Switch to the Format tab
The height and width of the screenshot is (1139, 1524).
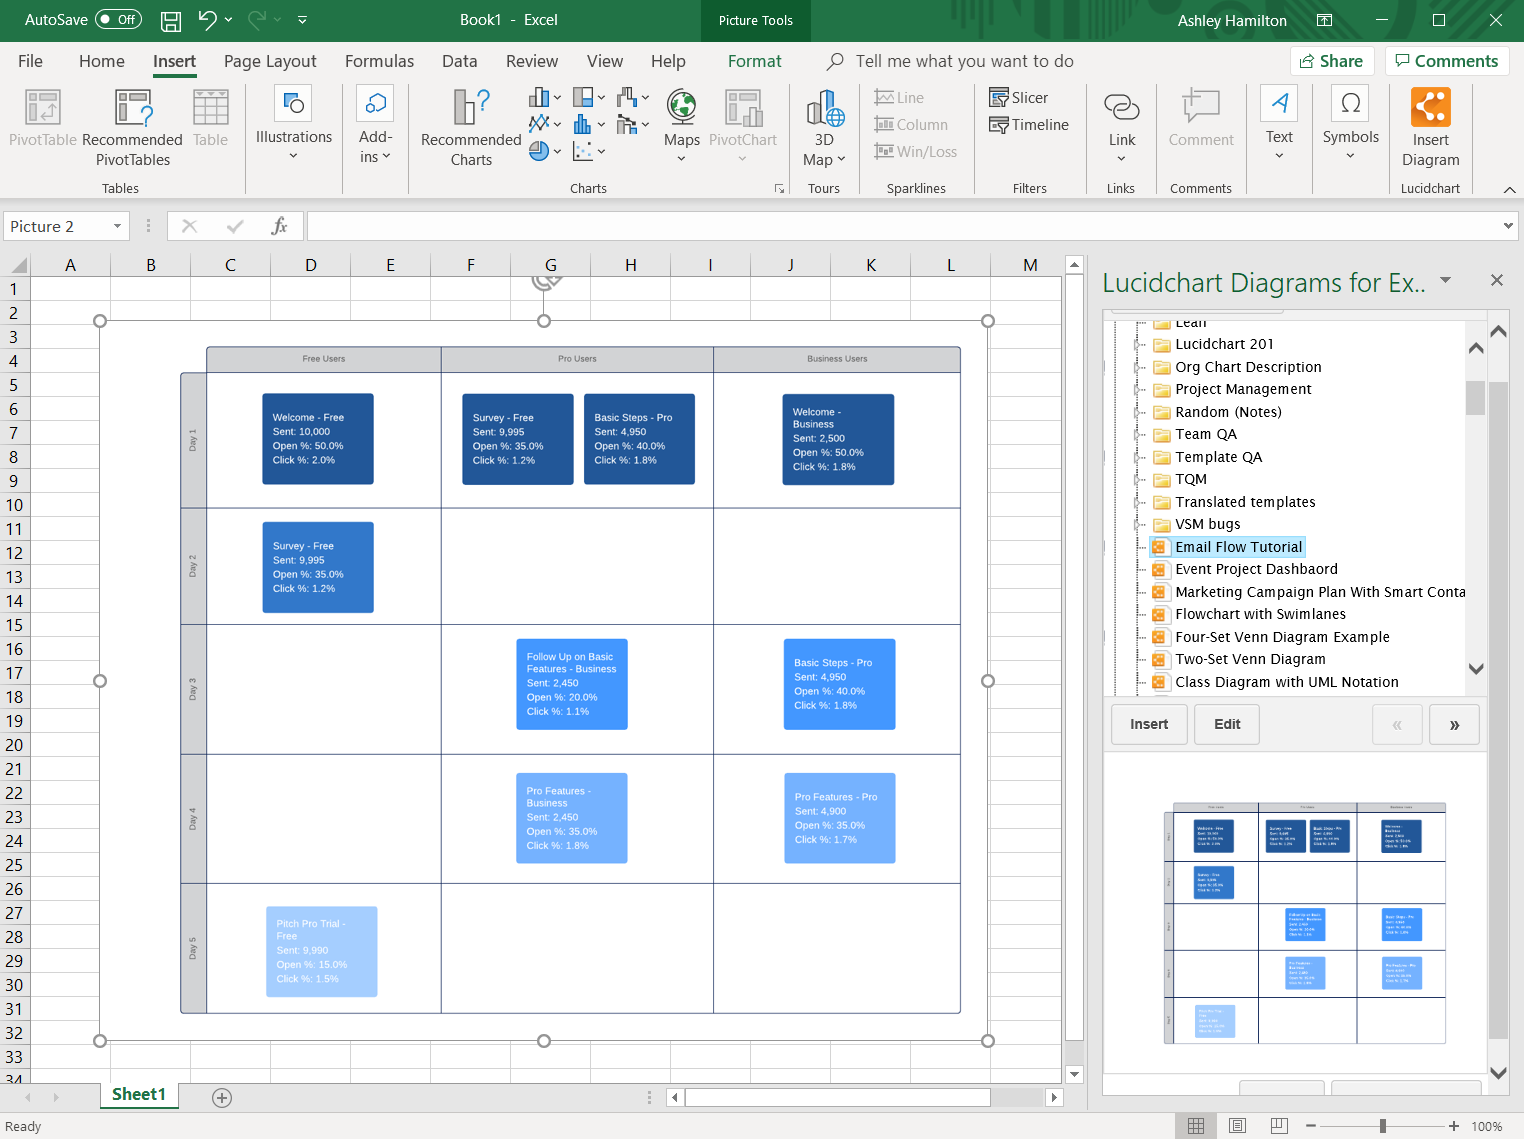click(x=754, y=61)
